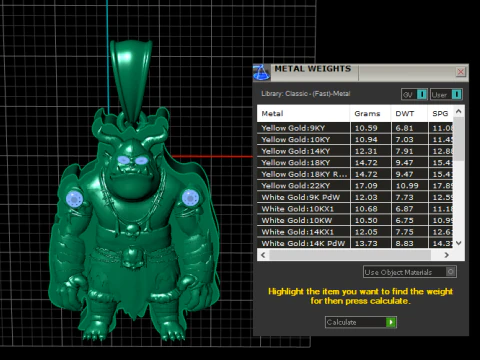Select the Yellow Gold:14KY row
This screenshot has width=480, height=360.
coord(355,151)
